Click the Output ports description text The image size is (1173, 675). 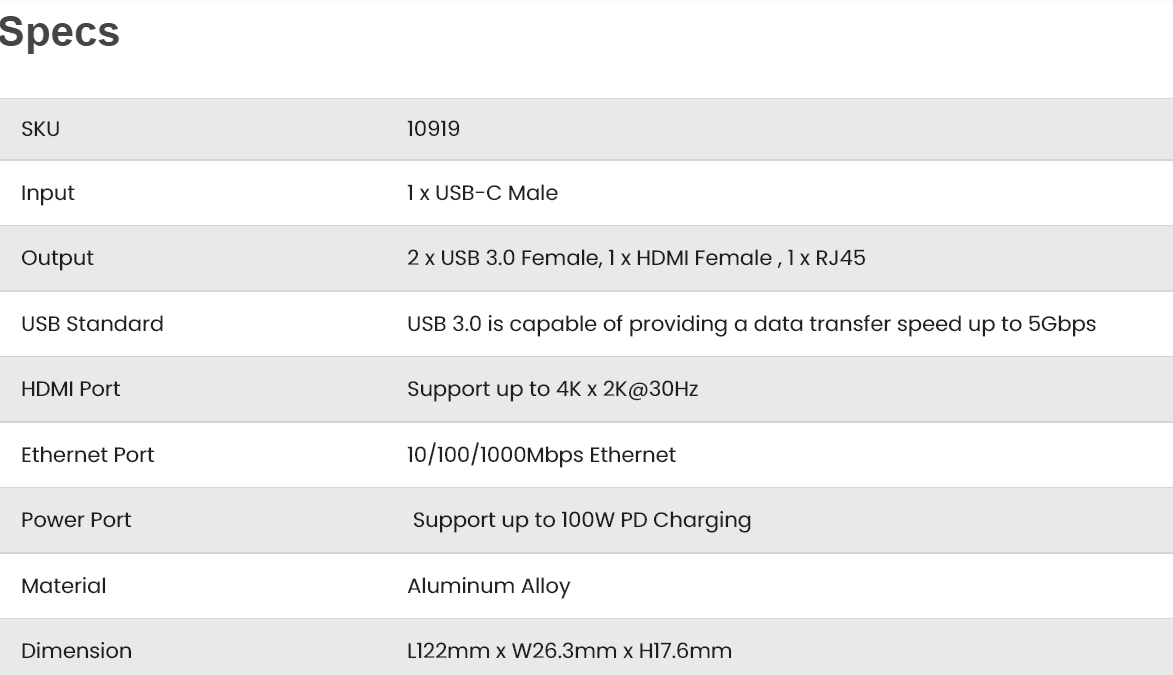[636, 258]
